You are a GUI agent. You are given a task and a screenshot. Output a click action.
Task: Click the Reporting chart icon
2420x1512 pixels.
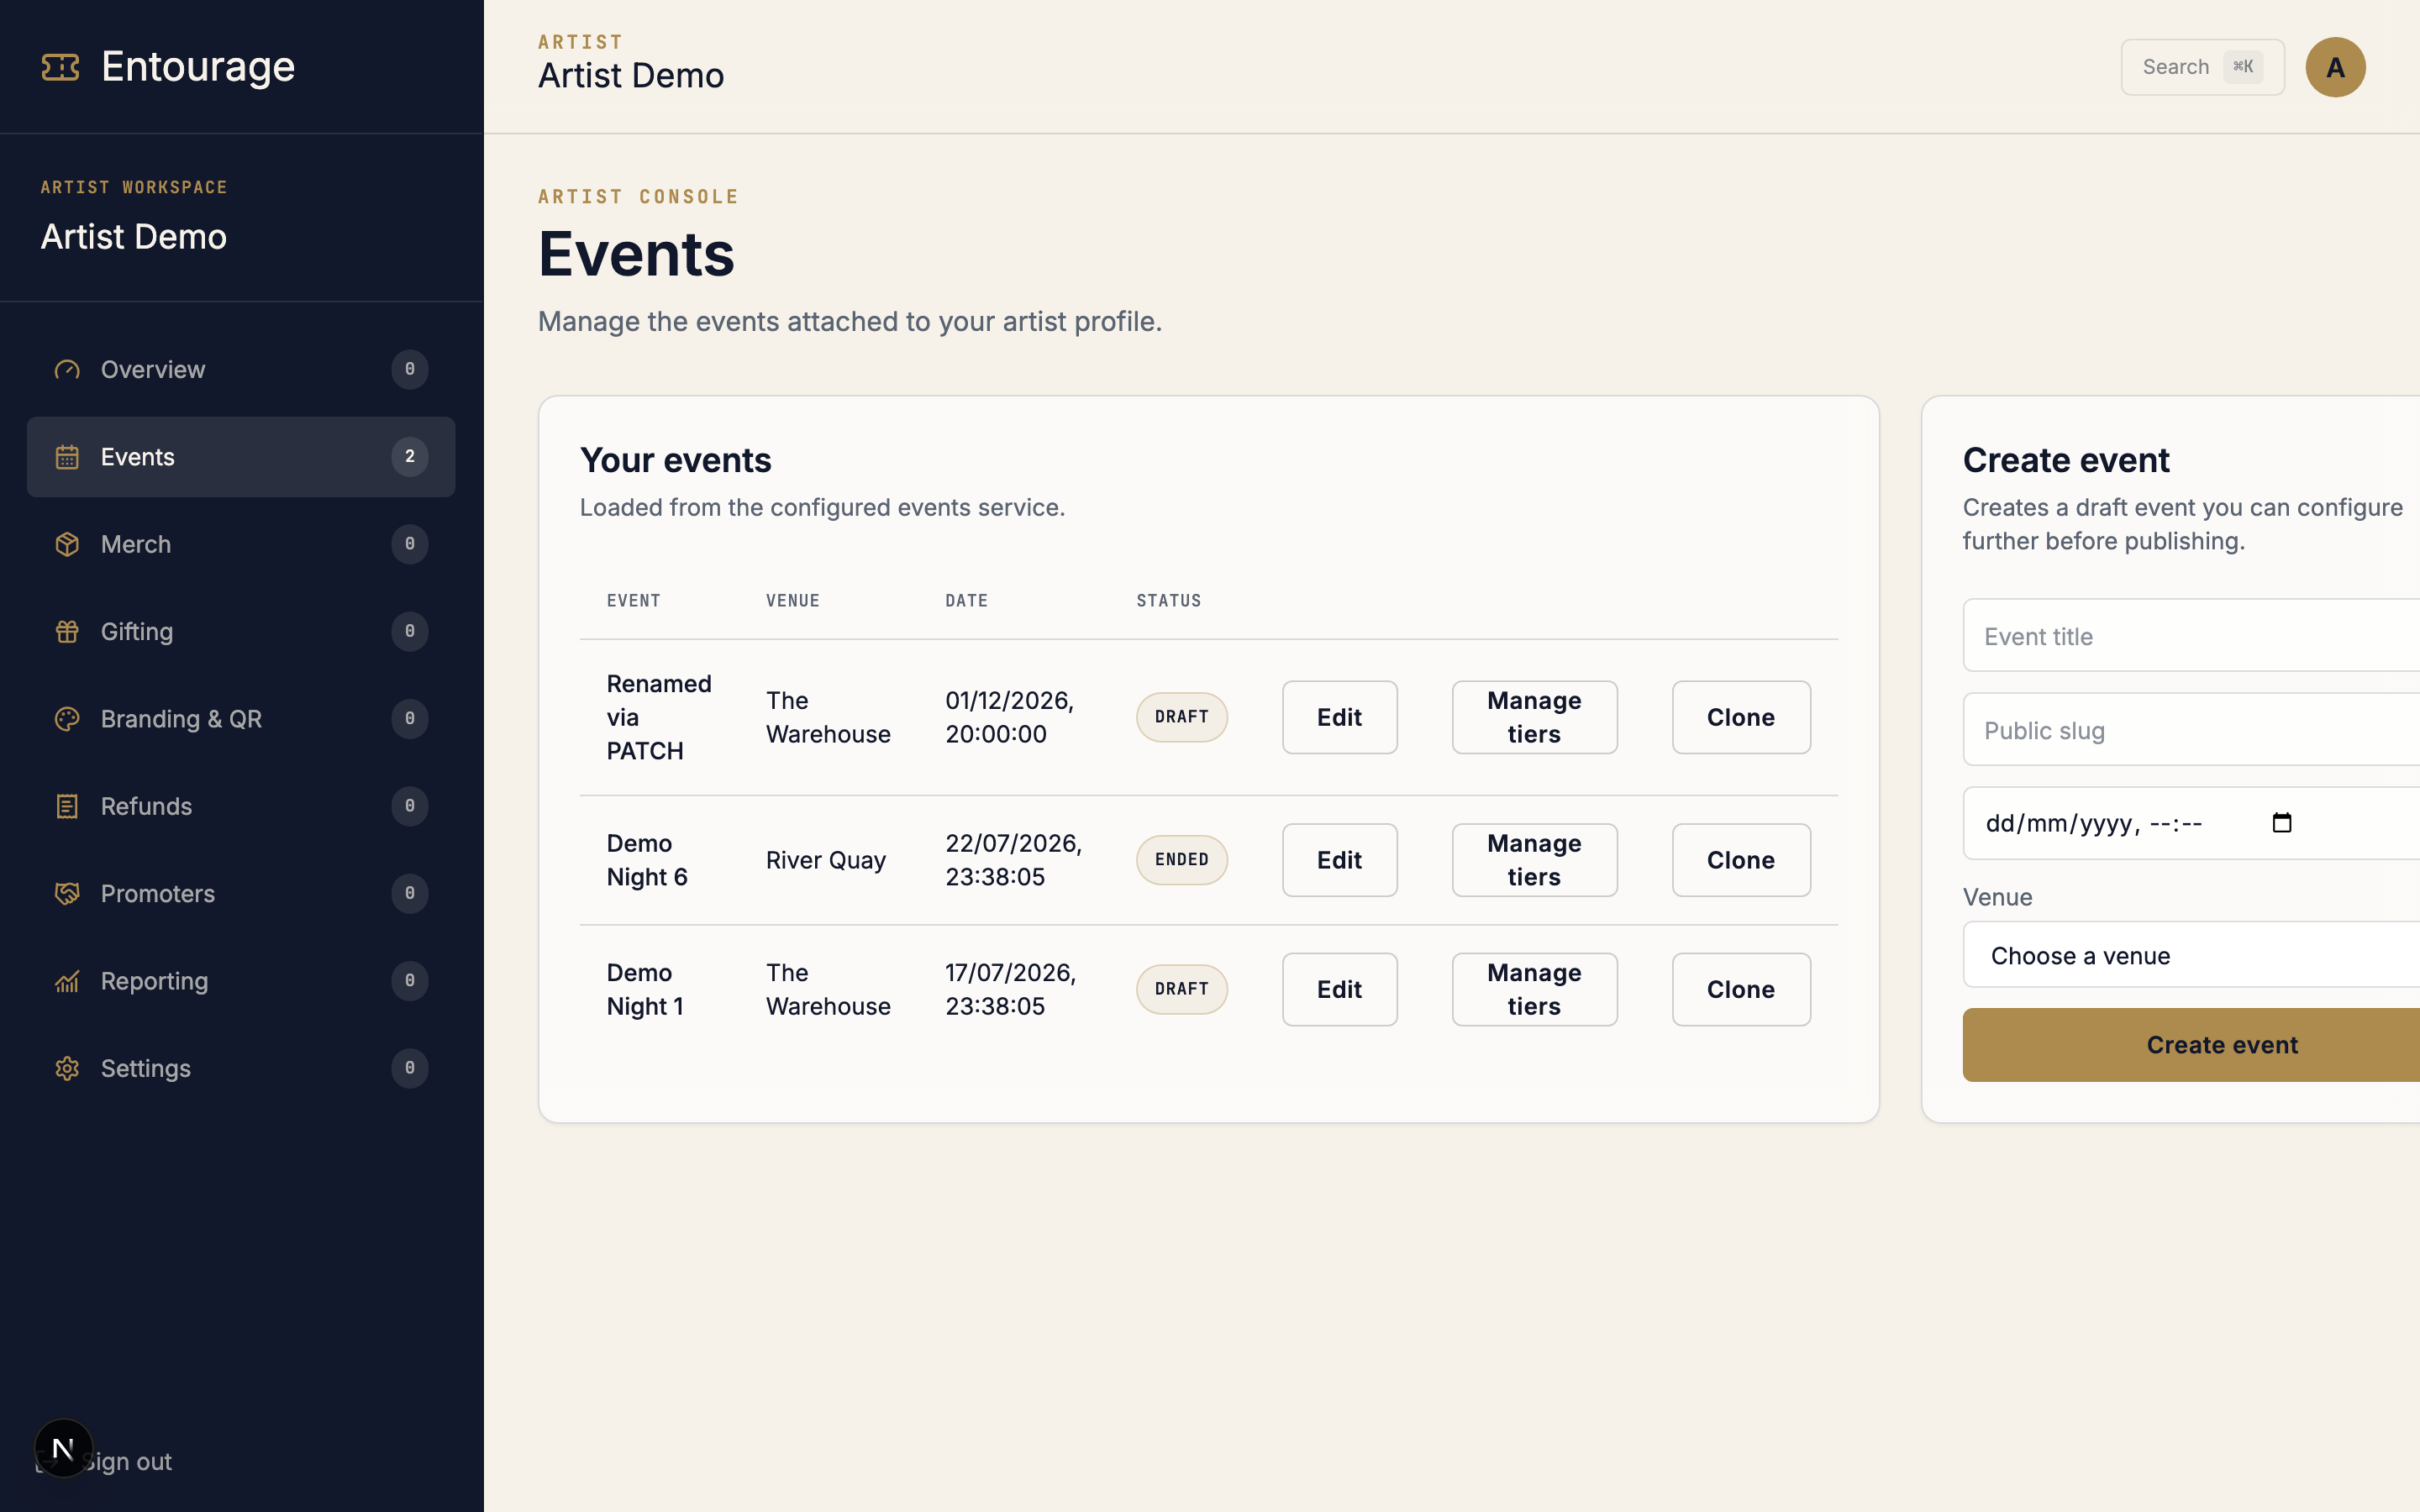click(x=67, y=981)
